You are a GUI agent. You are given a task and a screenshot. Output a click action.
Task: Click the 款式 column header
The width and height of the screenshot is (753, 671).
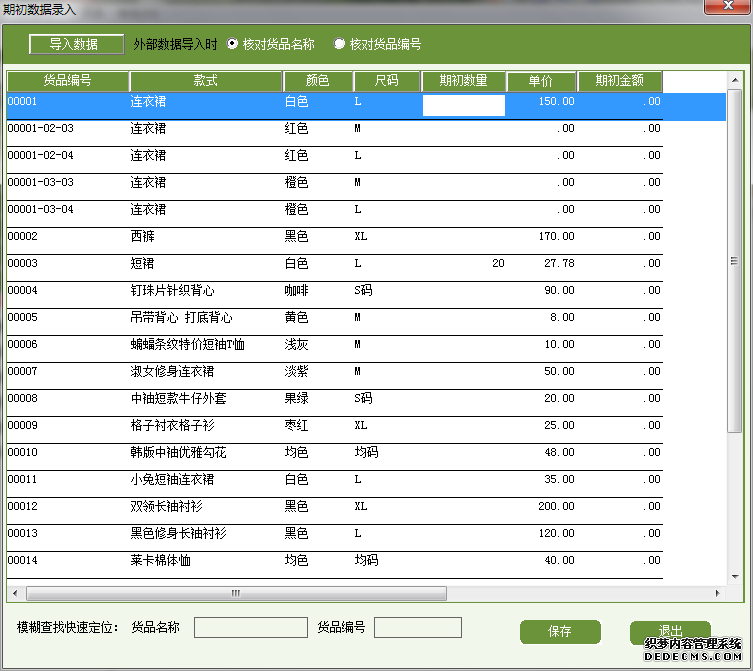click(x=206, y=81)
